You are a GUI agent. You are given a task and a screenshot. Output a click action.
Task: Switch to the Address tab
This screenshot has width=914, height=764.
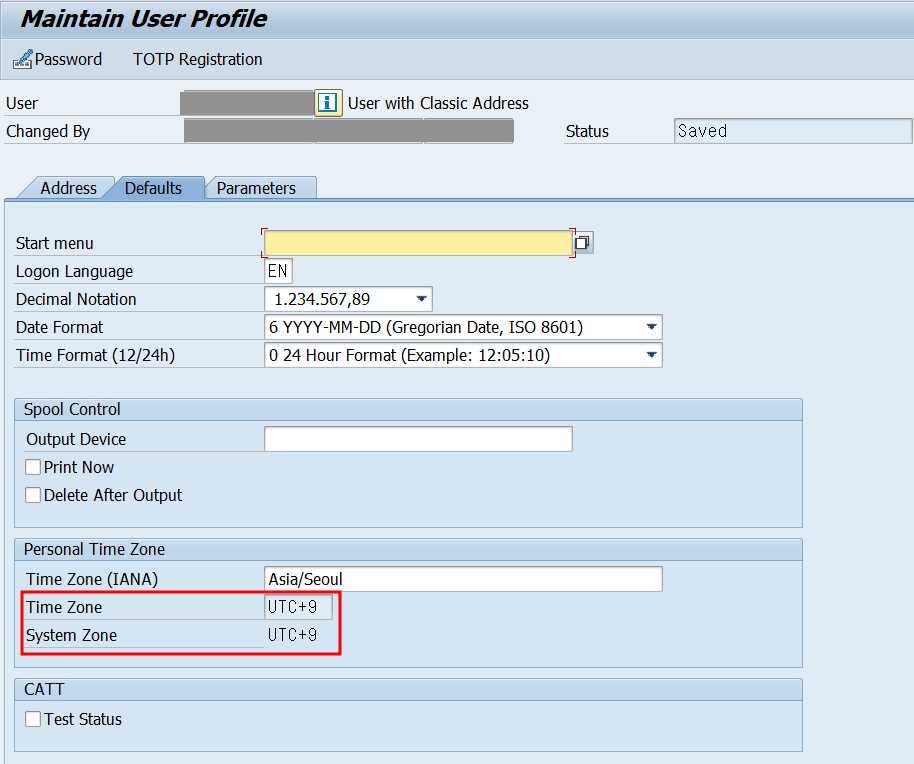(68, 188)
